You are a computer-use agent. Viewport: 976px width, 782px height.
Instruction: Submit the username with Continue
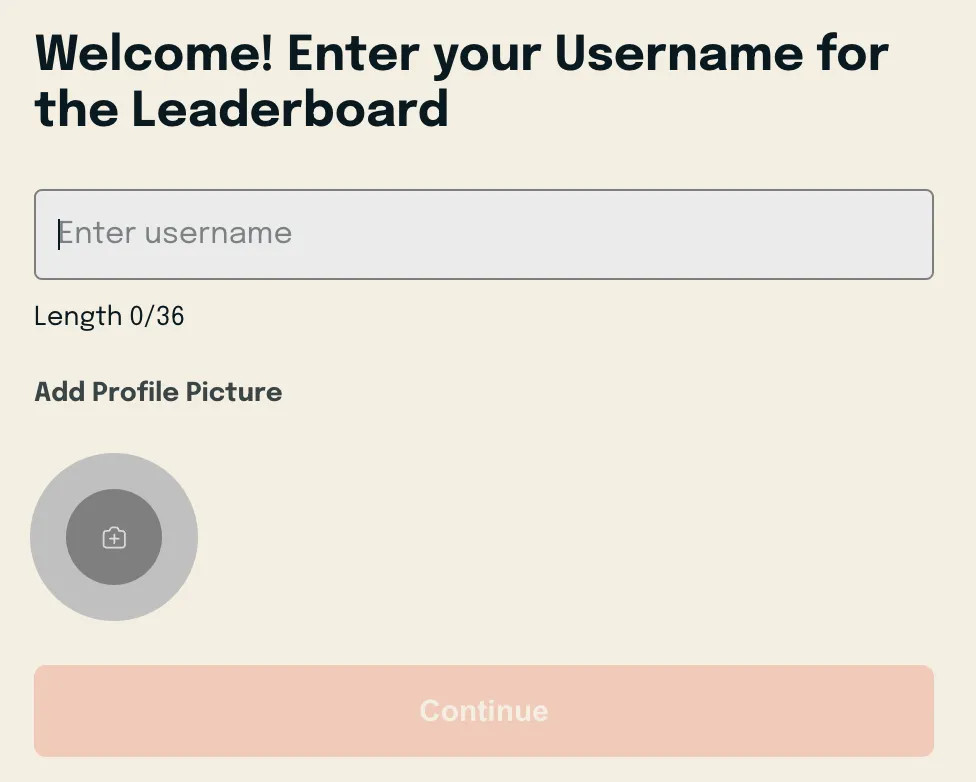click(484, 711)
